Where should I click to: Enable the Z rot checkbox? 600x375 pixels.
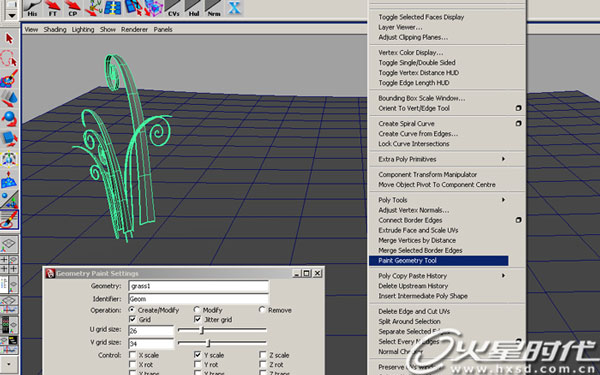click(262, 364)
